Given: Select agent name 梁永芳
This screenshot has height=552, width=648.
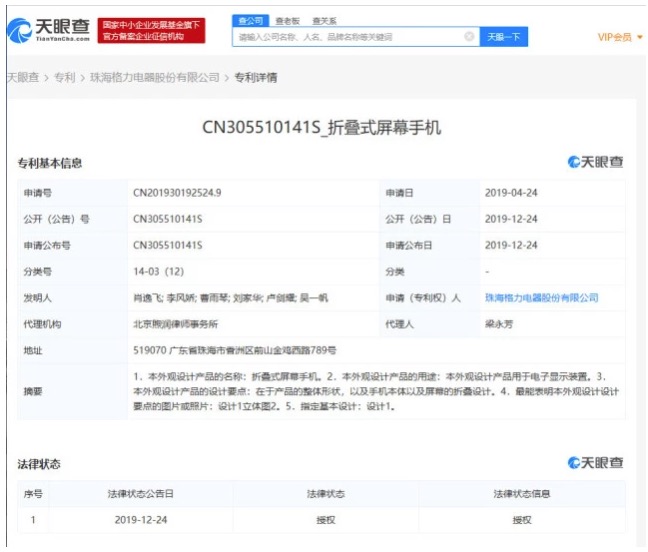Looking at the screenshot, I should pos(499,324).
